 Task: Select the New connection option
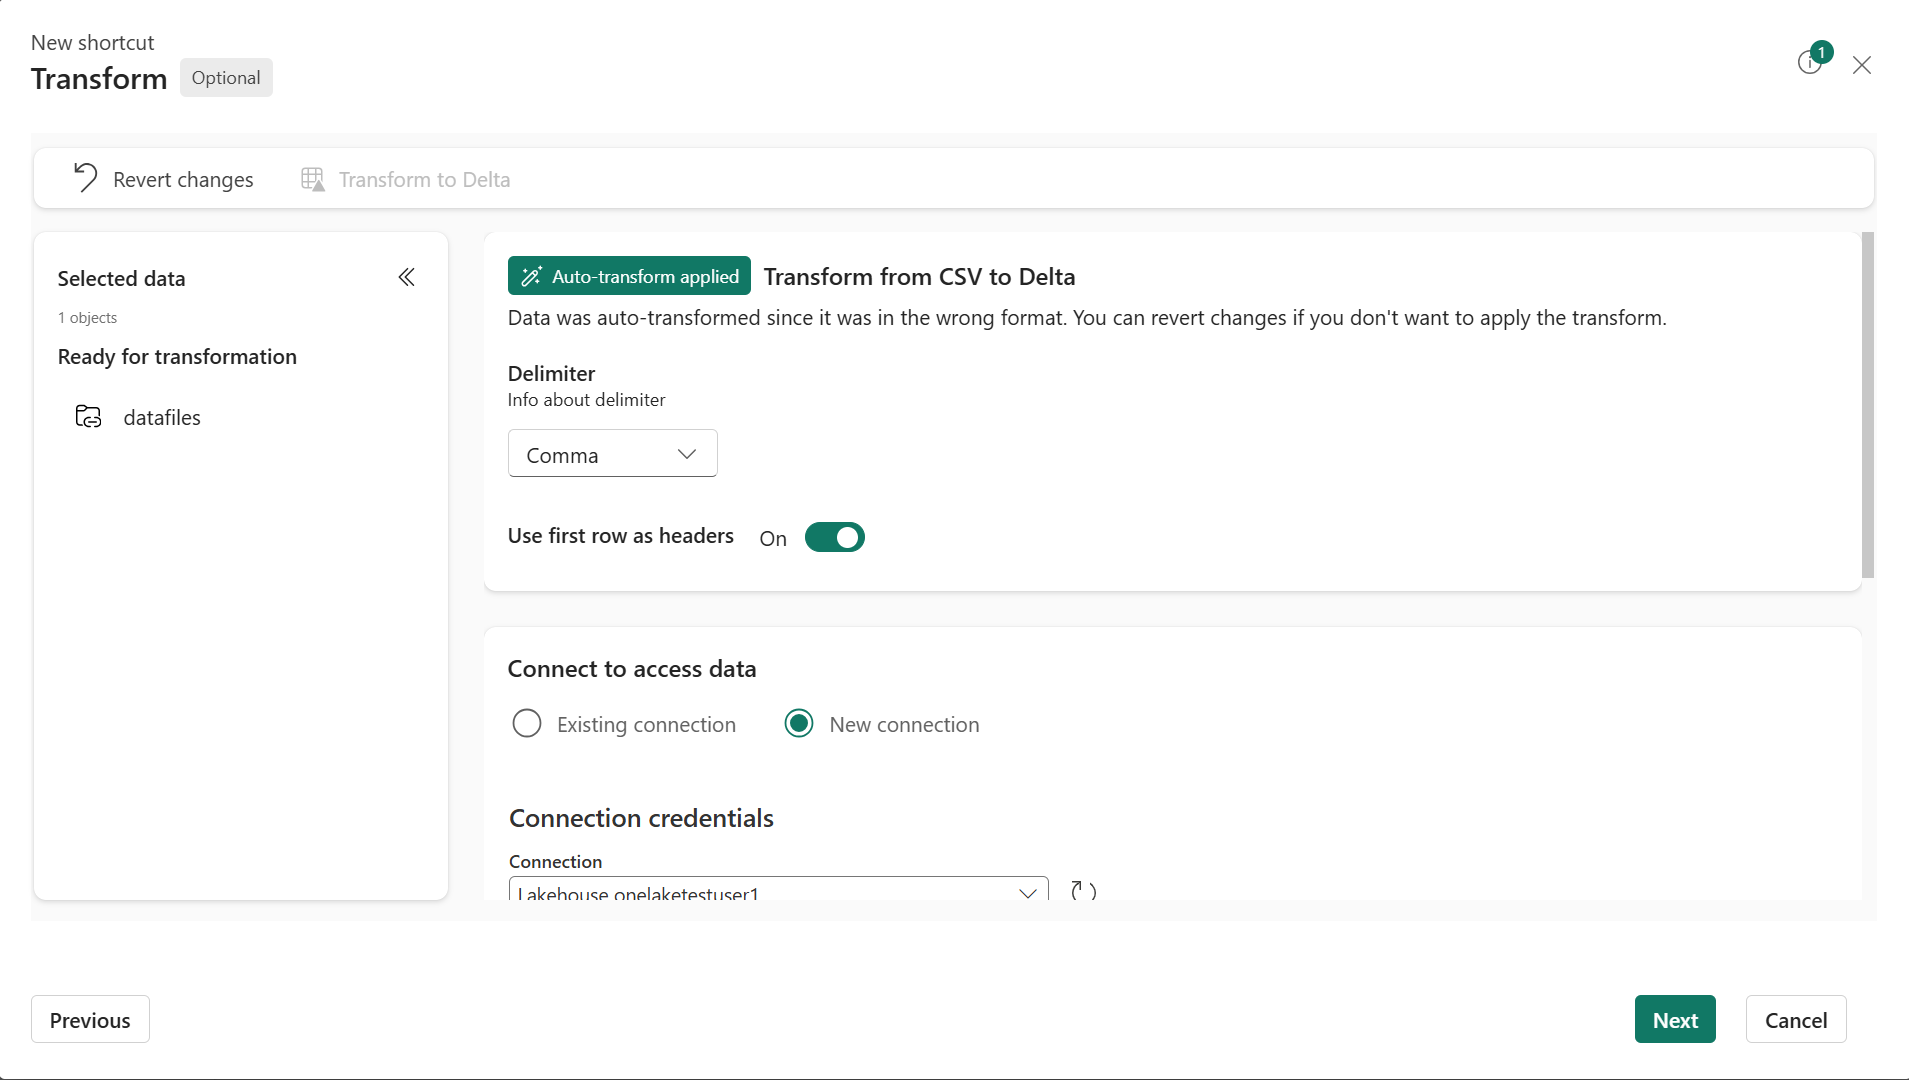click(799, 723)
